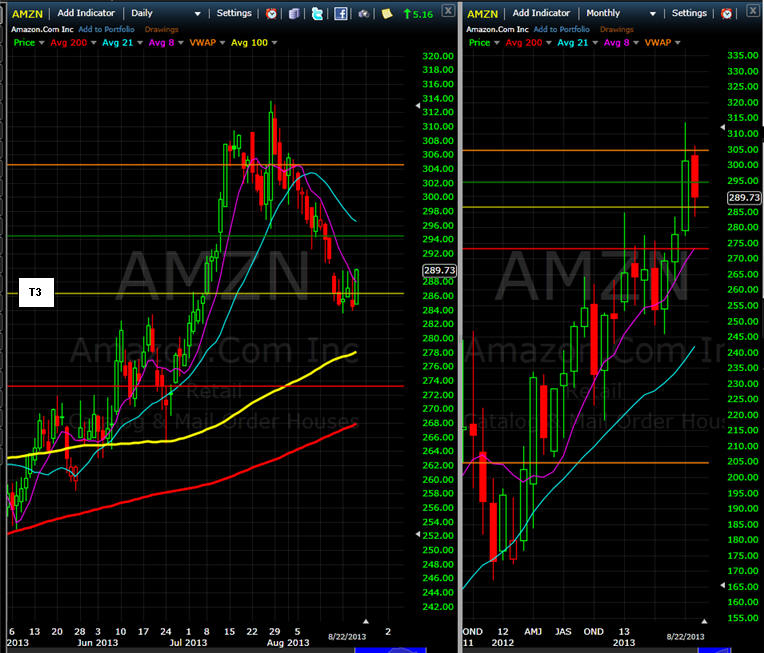Image resolution: width=764 pixels, height=653 pixels.
Task: Click the time-axis arrow marker in Monthly chart
Action: click(x=704, y=621)
